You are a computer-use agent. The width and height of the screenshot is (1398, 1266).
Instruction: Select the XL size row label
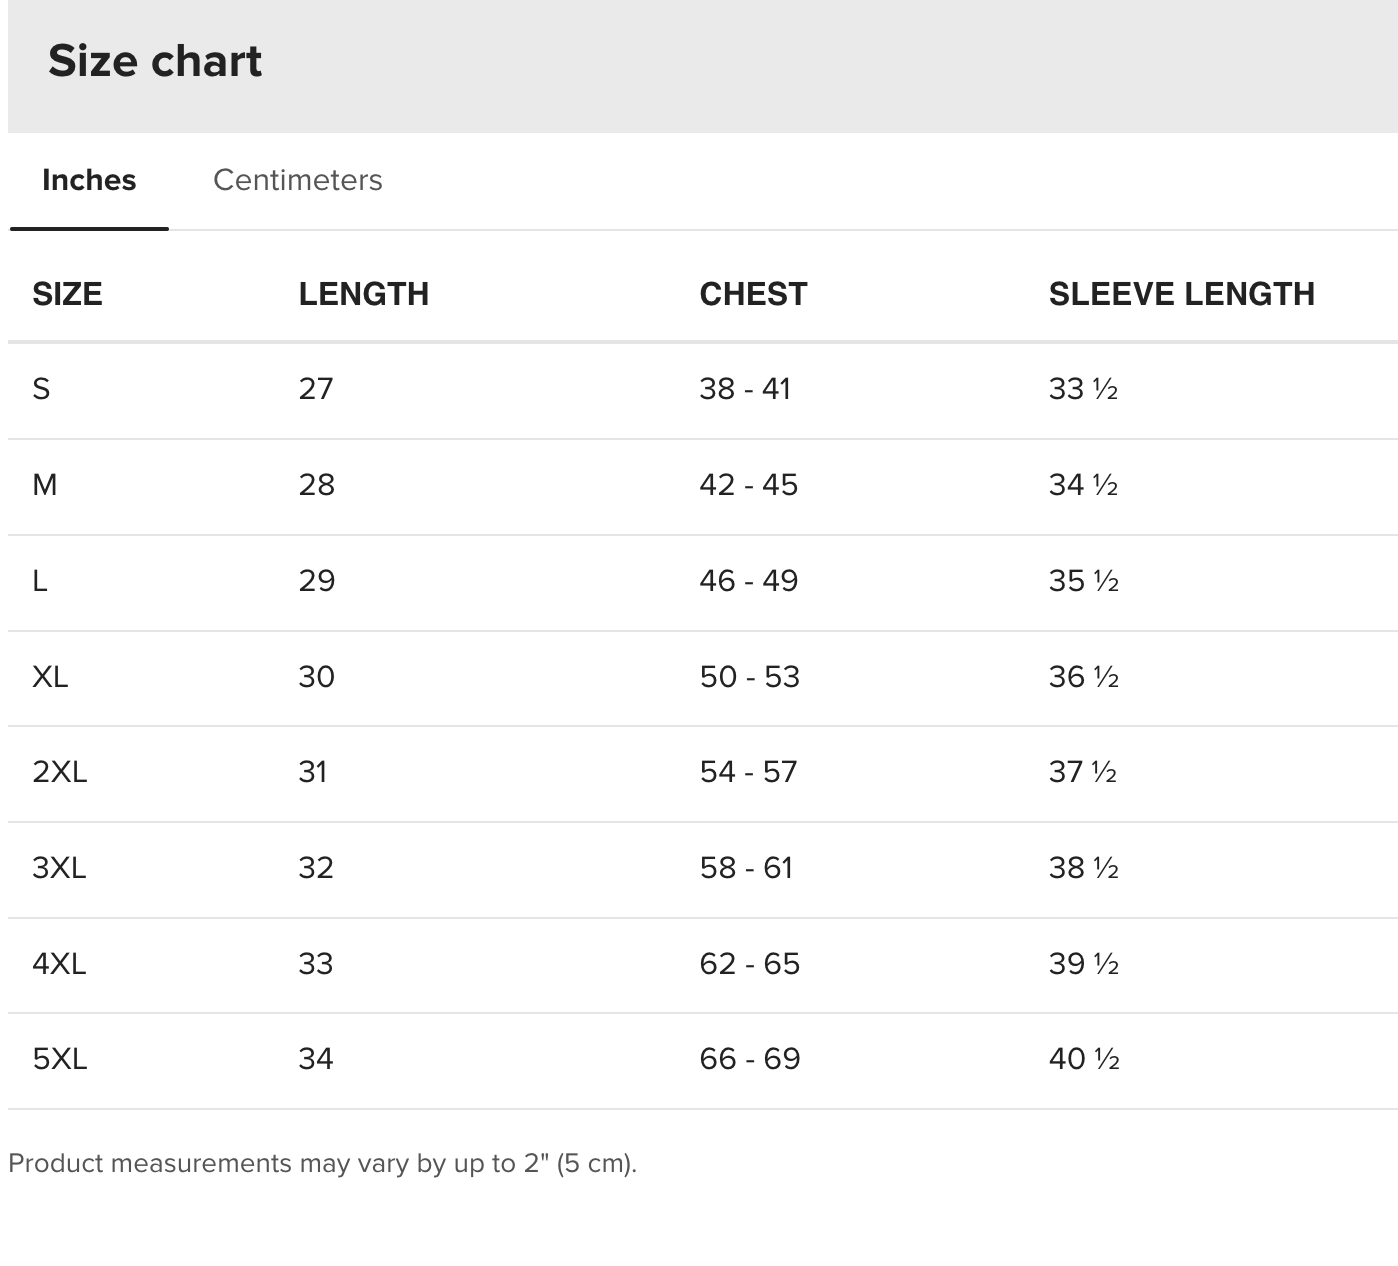coord(50,677)
